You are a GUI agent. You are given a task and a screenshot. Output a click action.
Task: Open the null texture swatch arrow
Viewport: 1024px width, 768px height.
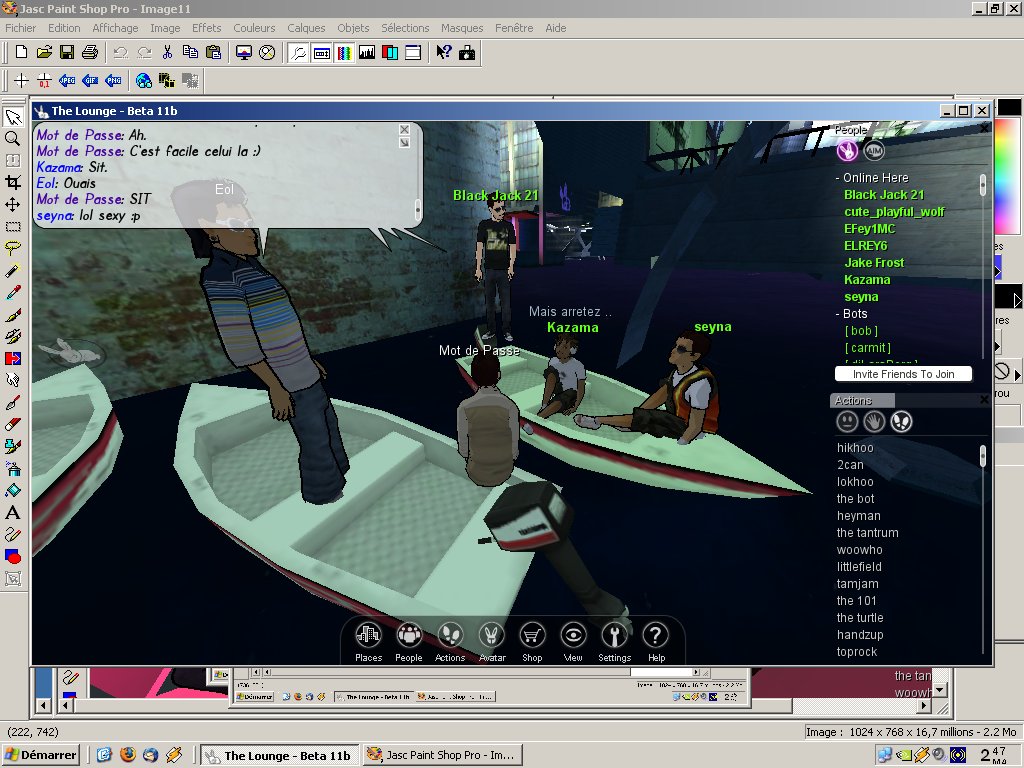(x=1017, y=375)
